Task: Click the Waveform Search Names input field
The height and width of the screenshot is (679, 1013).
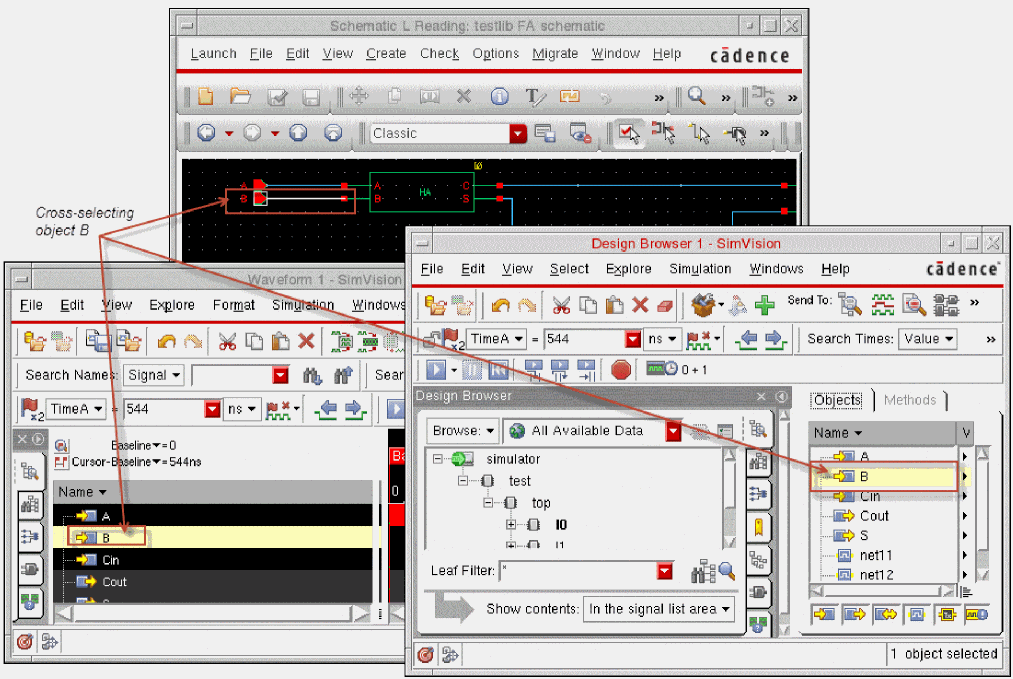Action: [x=231, y=375]
